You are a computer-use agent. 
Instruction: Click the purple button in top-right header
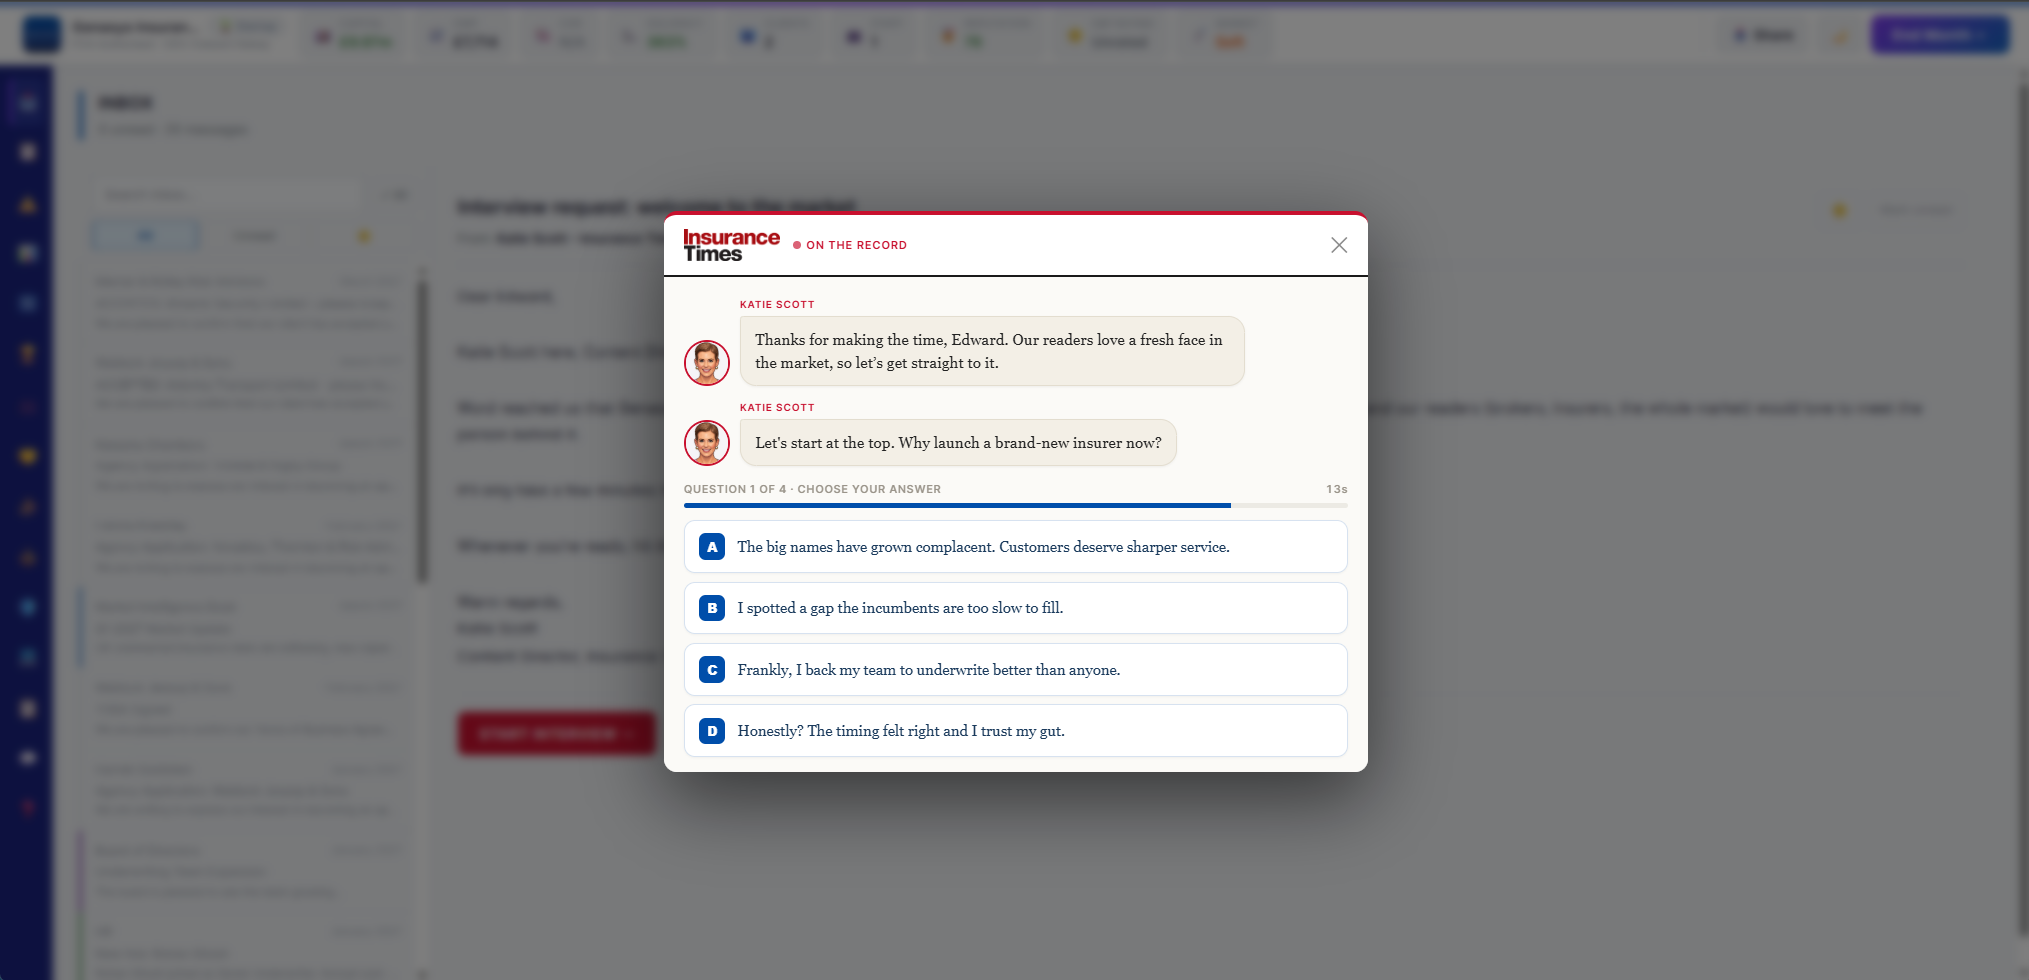[x=1940, y=35]
